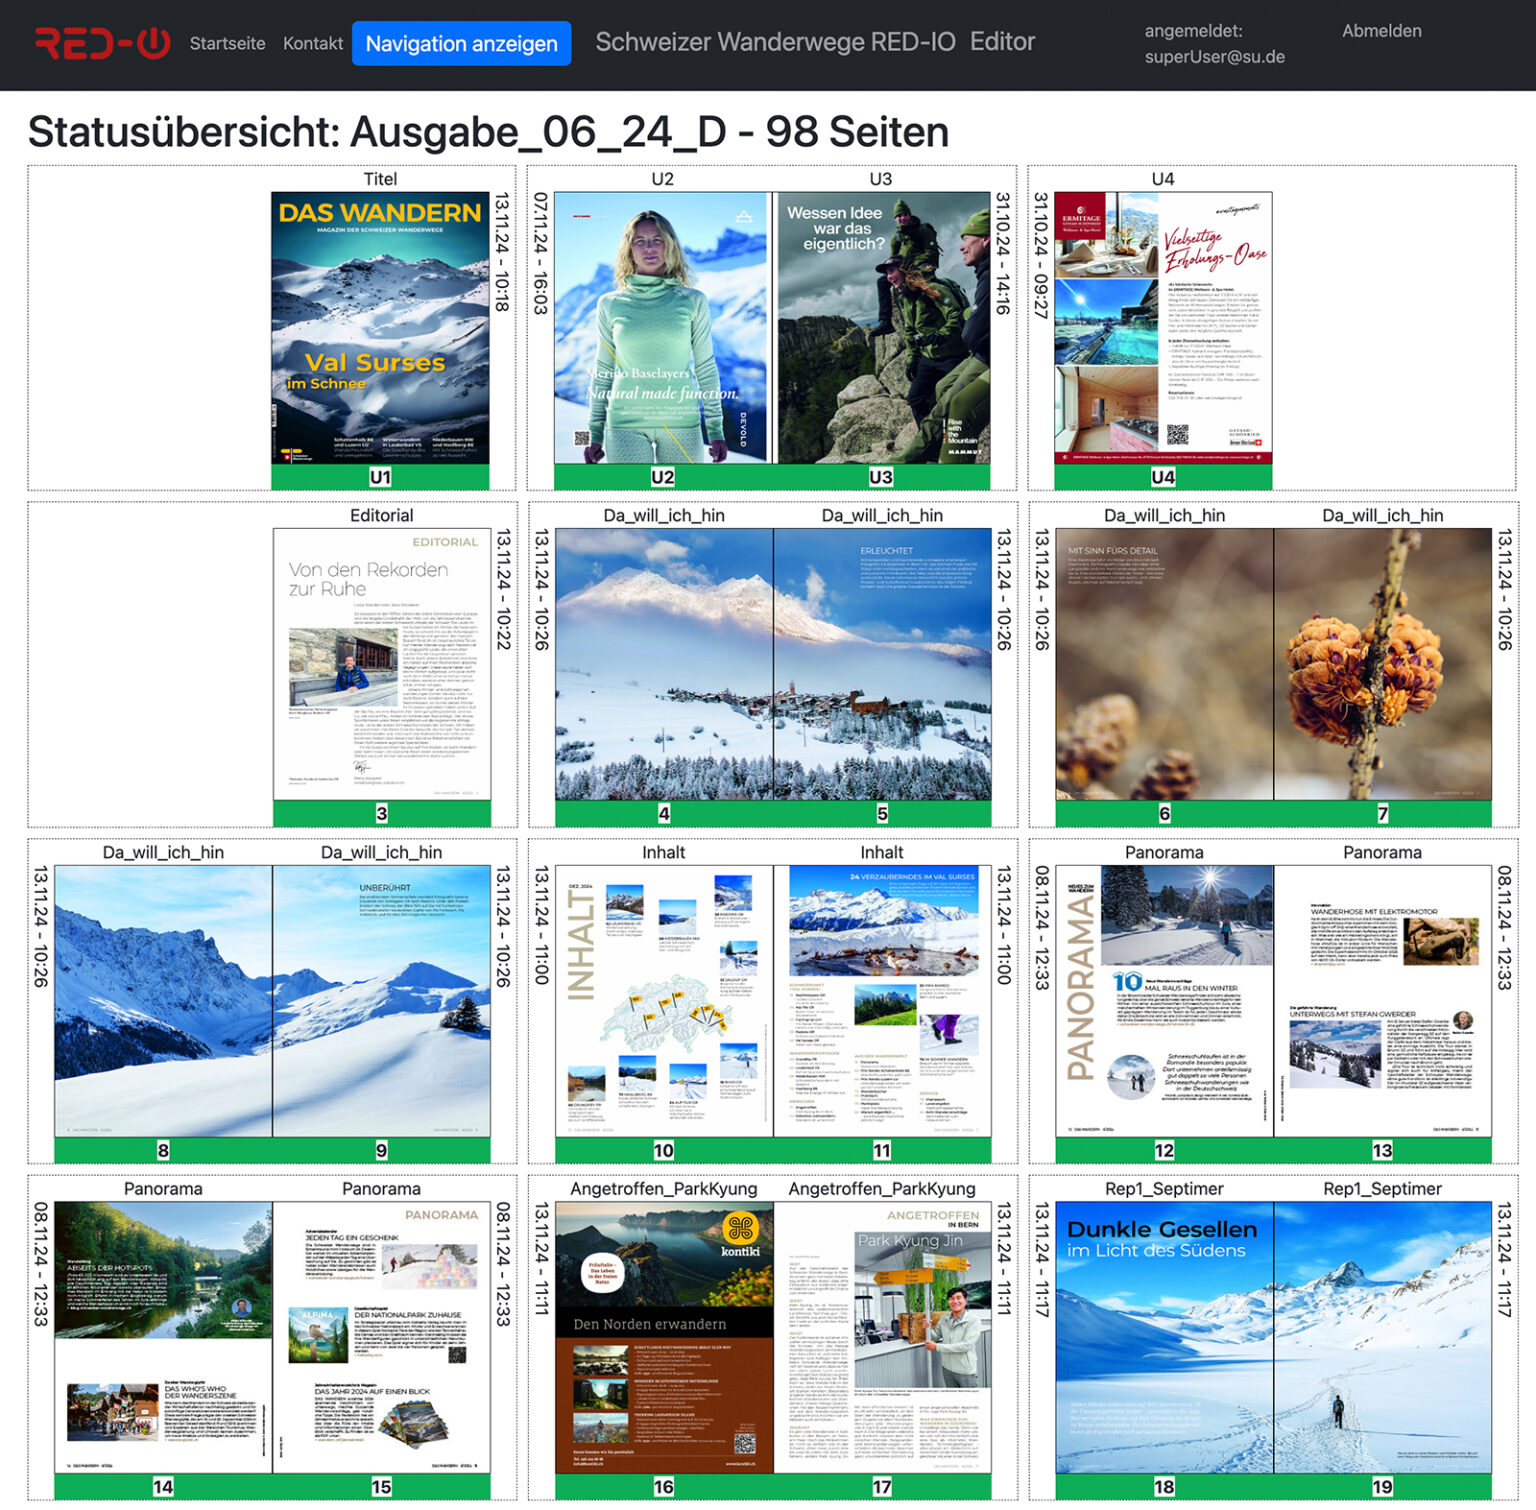The width and height of the screenshot is (1536, 1510).
Task: Open the Panorama page 12 thumbnail
Action: click(x=1164, y=1001)
